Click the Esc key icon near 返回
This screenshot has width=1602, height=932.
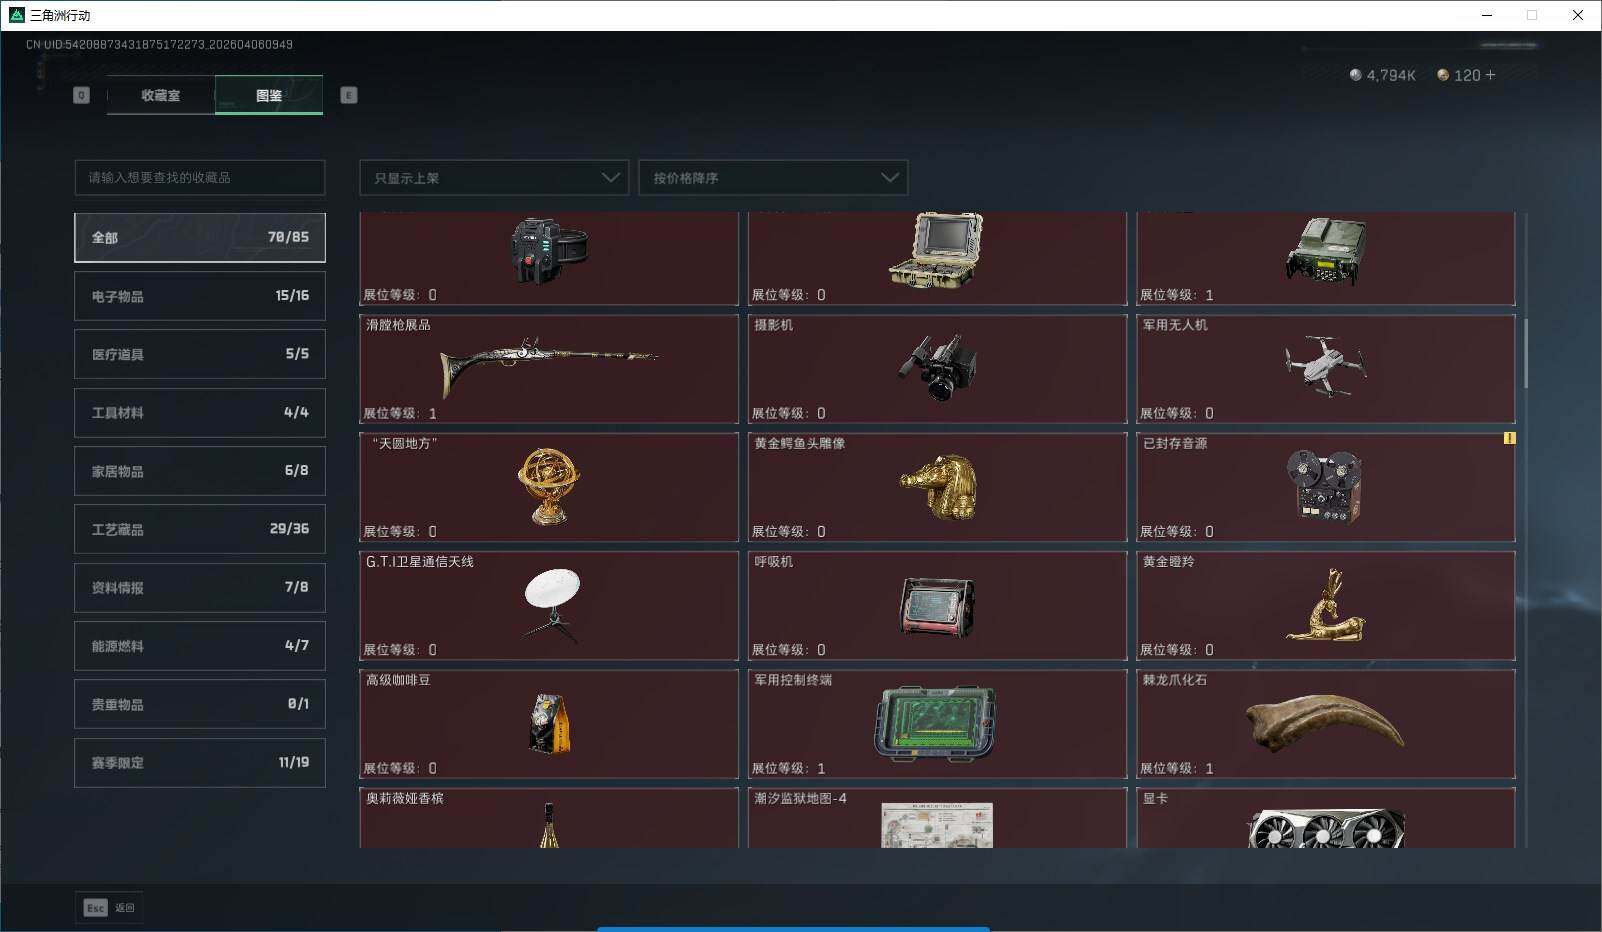[94, 908]
